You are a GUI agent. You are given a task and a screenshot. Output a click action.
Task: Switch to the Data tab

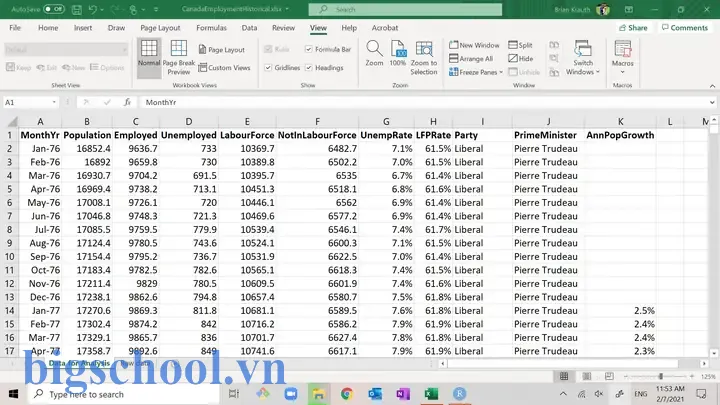(x=249, y=28)
